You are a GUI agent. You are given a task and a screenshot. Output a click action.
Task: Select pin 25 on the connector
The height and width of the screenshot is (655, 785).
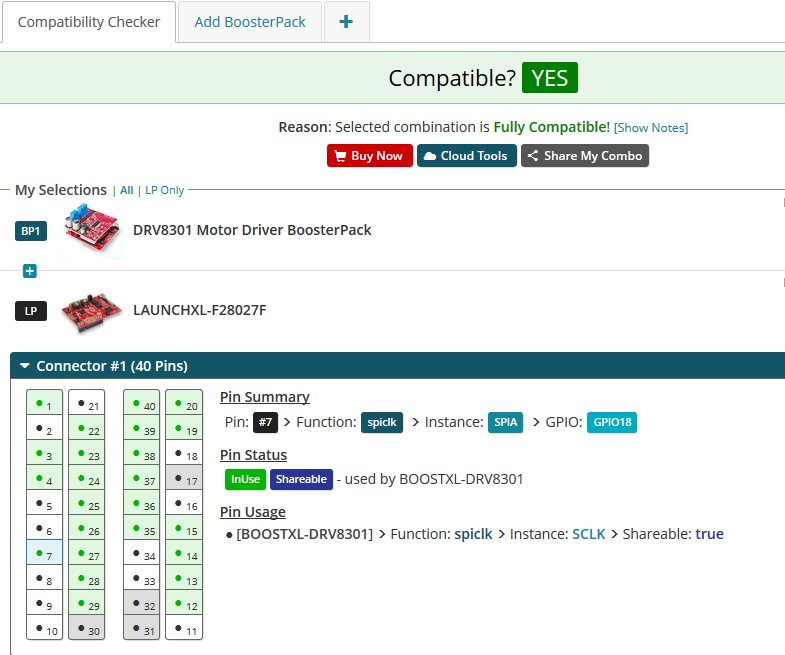tap(87, 503)
